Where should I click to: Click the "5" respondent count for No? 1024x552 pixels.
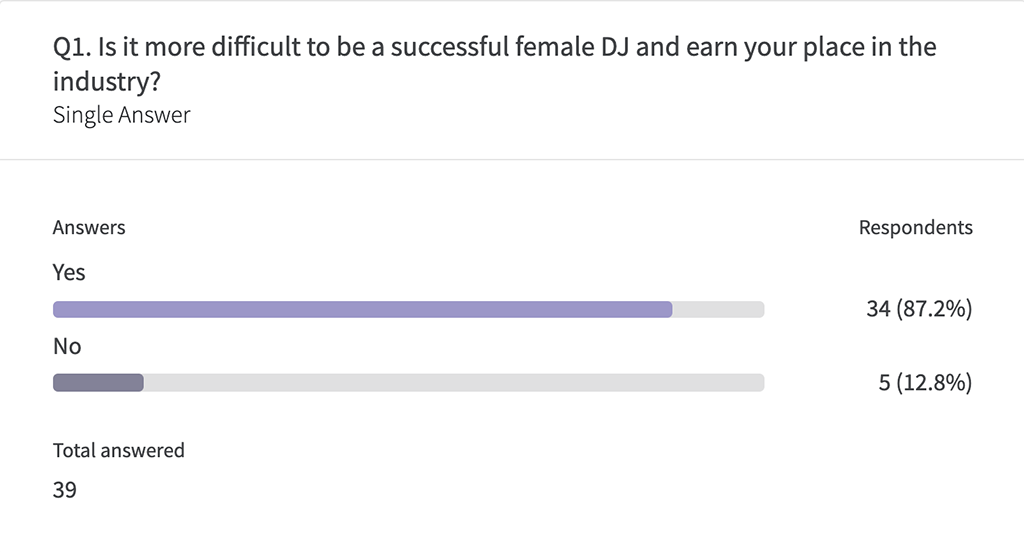tap(884, 383)
